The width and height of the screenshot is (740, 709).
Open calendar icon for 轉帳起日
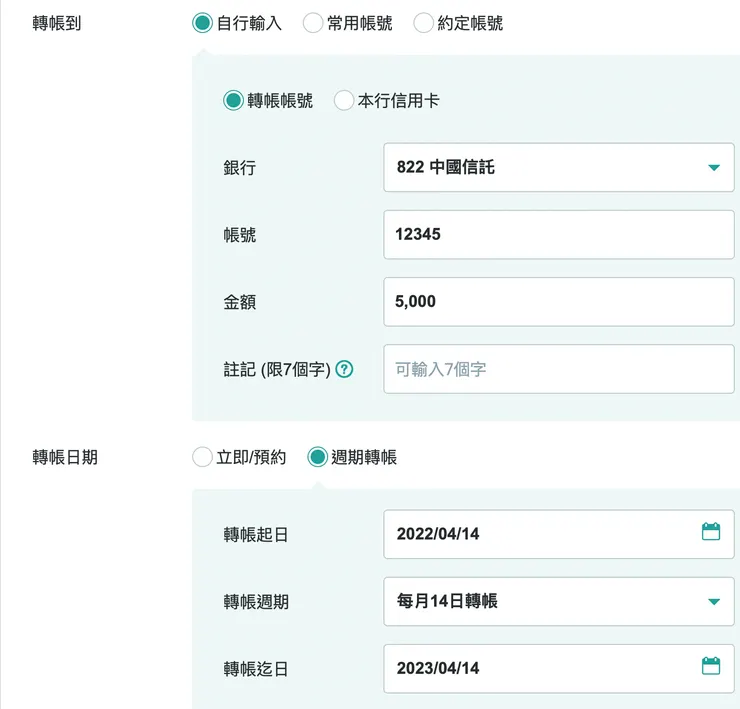click(711, 532)
